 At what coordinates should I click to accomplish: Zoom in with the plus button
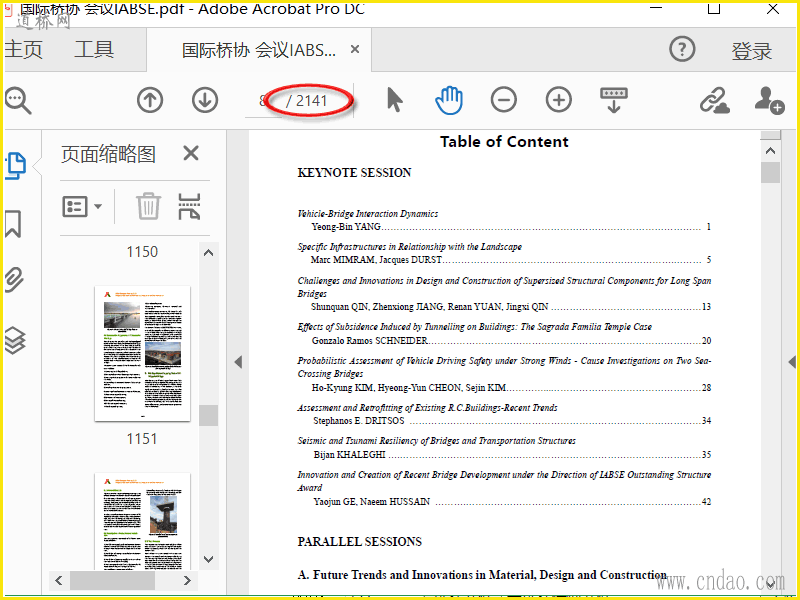pos(559,100)
